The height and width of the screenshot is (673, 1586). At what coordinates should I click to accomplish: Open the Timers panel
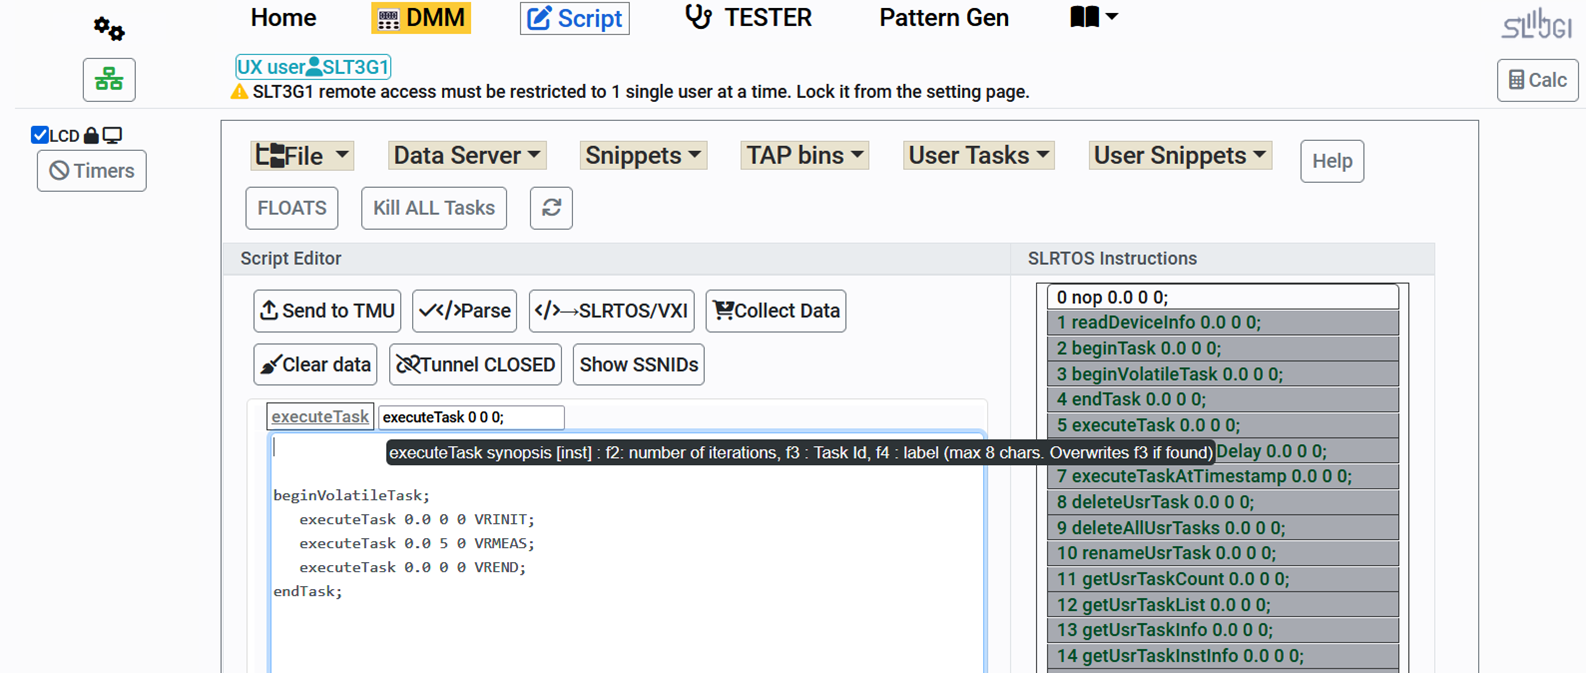point(92,171)
